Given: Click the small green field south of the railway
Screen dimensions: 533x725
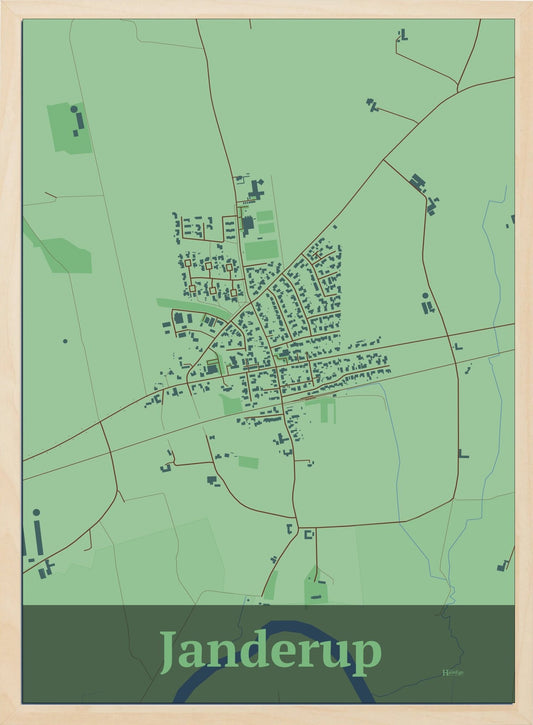Looking at the screenshot, I should (x=249, y=462).
